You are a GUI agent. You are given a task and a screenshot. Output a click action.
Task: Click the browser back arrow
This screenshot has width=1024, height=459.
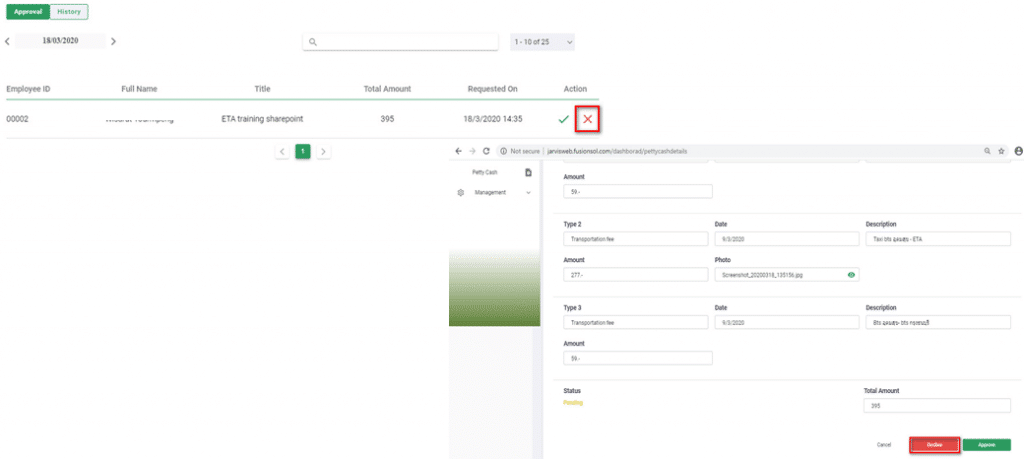(x=458, y=151)
